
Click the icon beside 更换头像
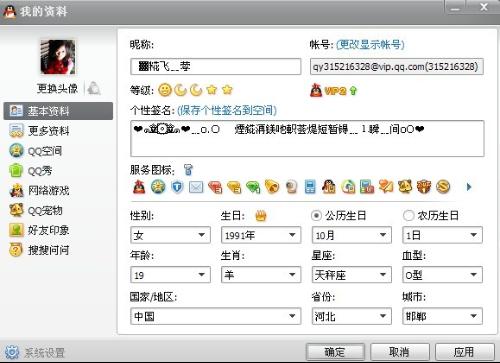pyautogui.click(x=94, y=88)
